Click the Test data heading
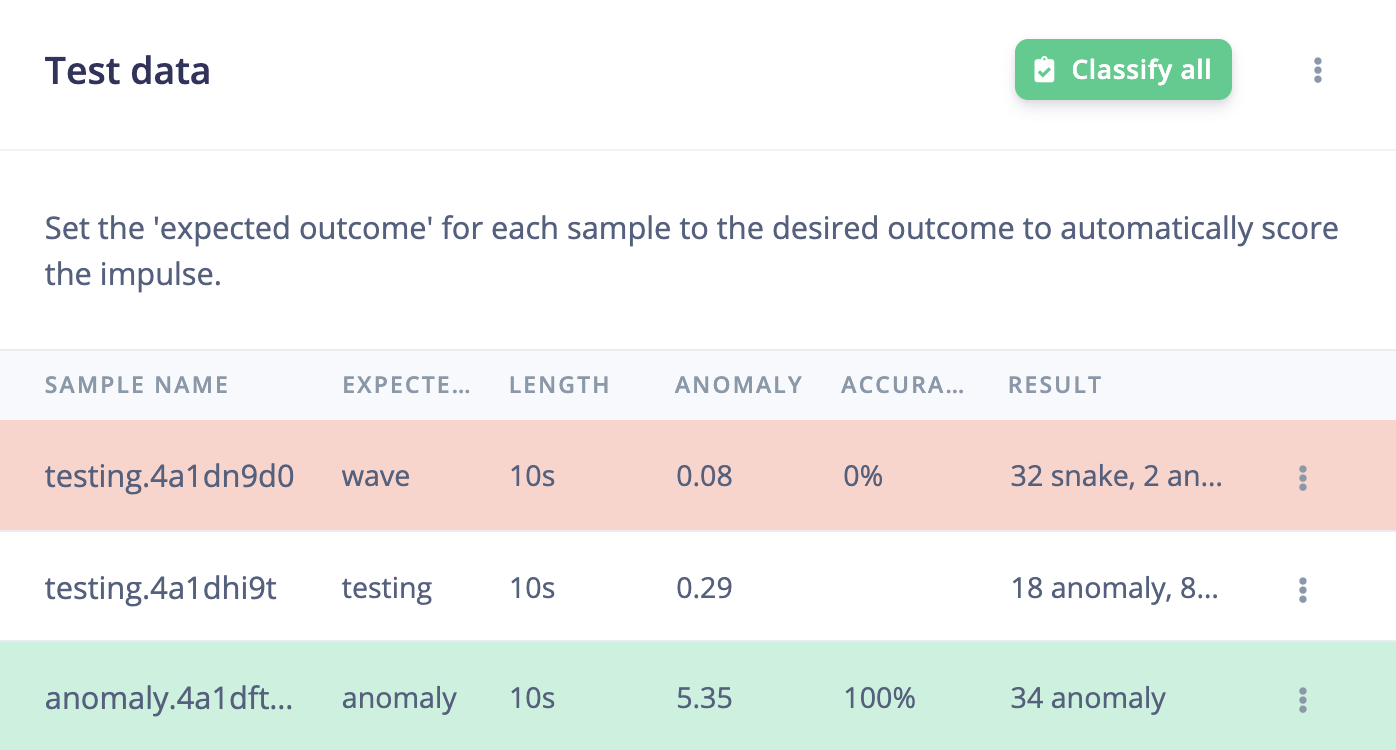This screenshot has width=1396, height=750. click(128, 72)
